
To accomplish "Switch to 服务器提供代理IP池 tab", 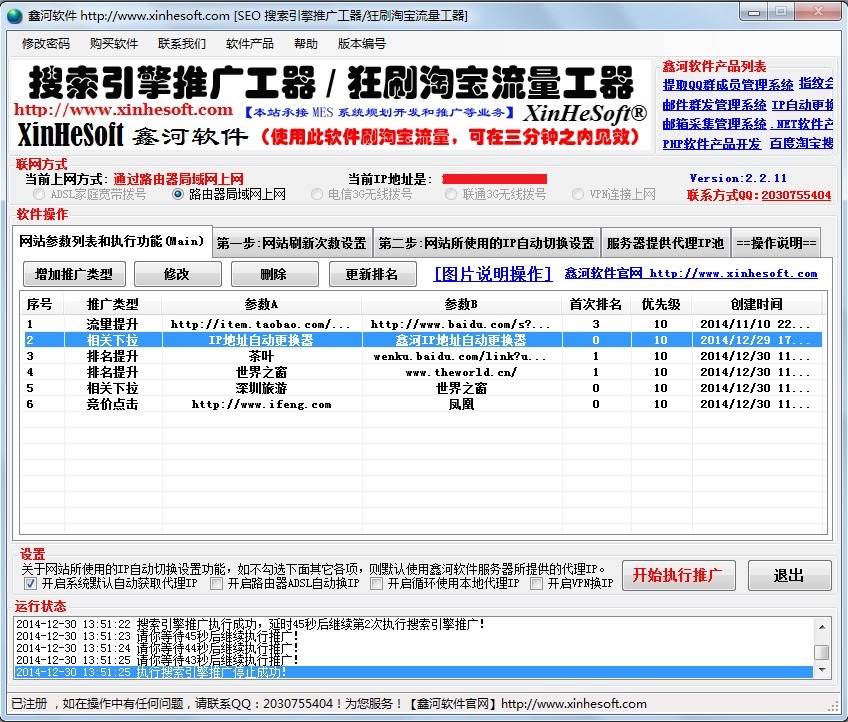I will point(665,243).
